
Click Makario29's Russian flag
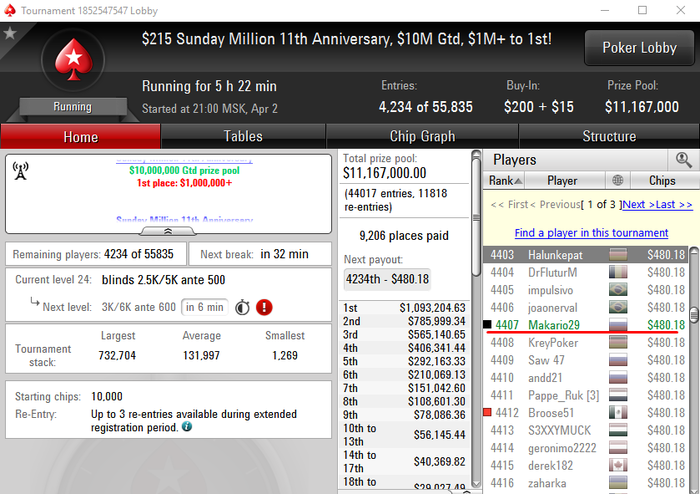point(618,325)
